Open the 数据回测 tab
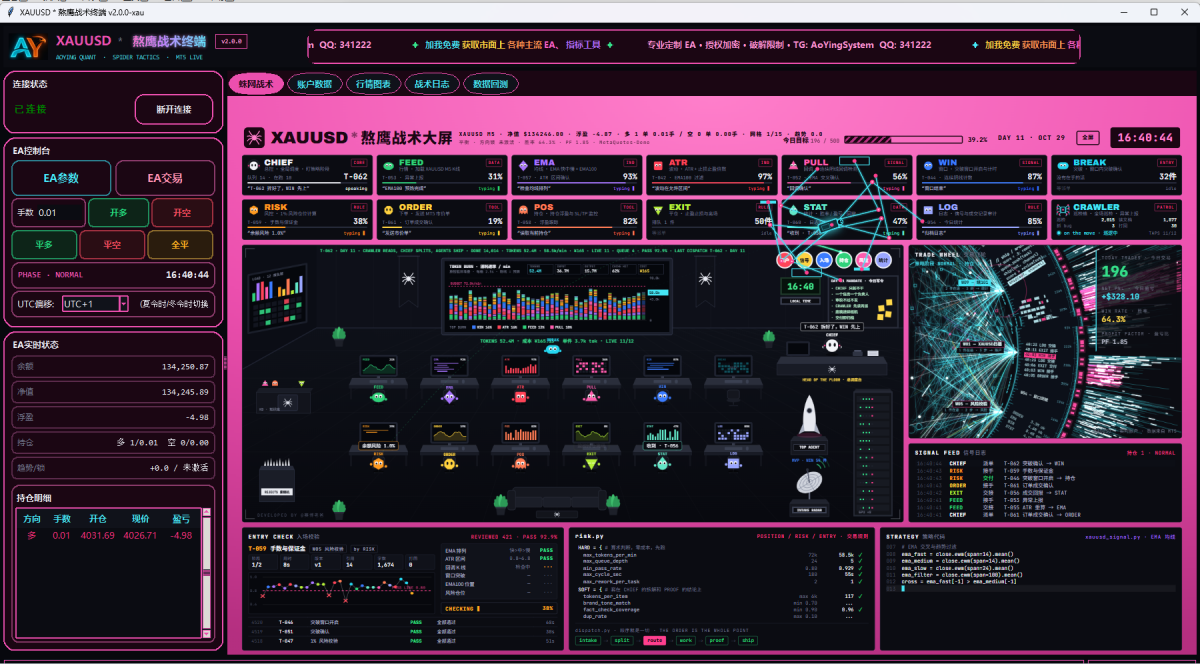The height and width of the screenshot is (664, 1200). (491, 84)
